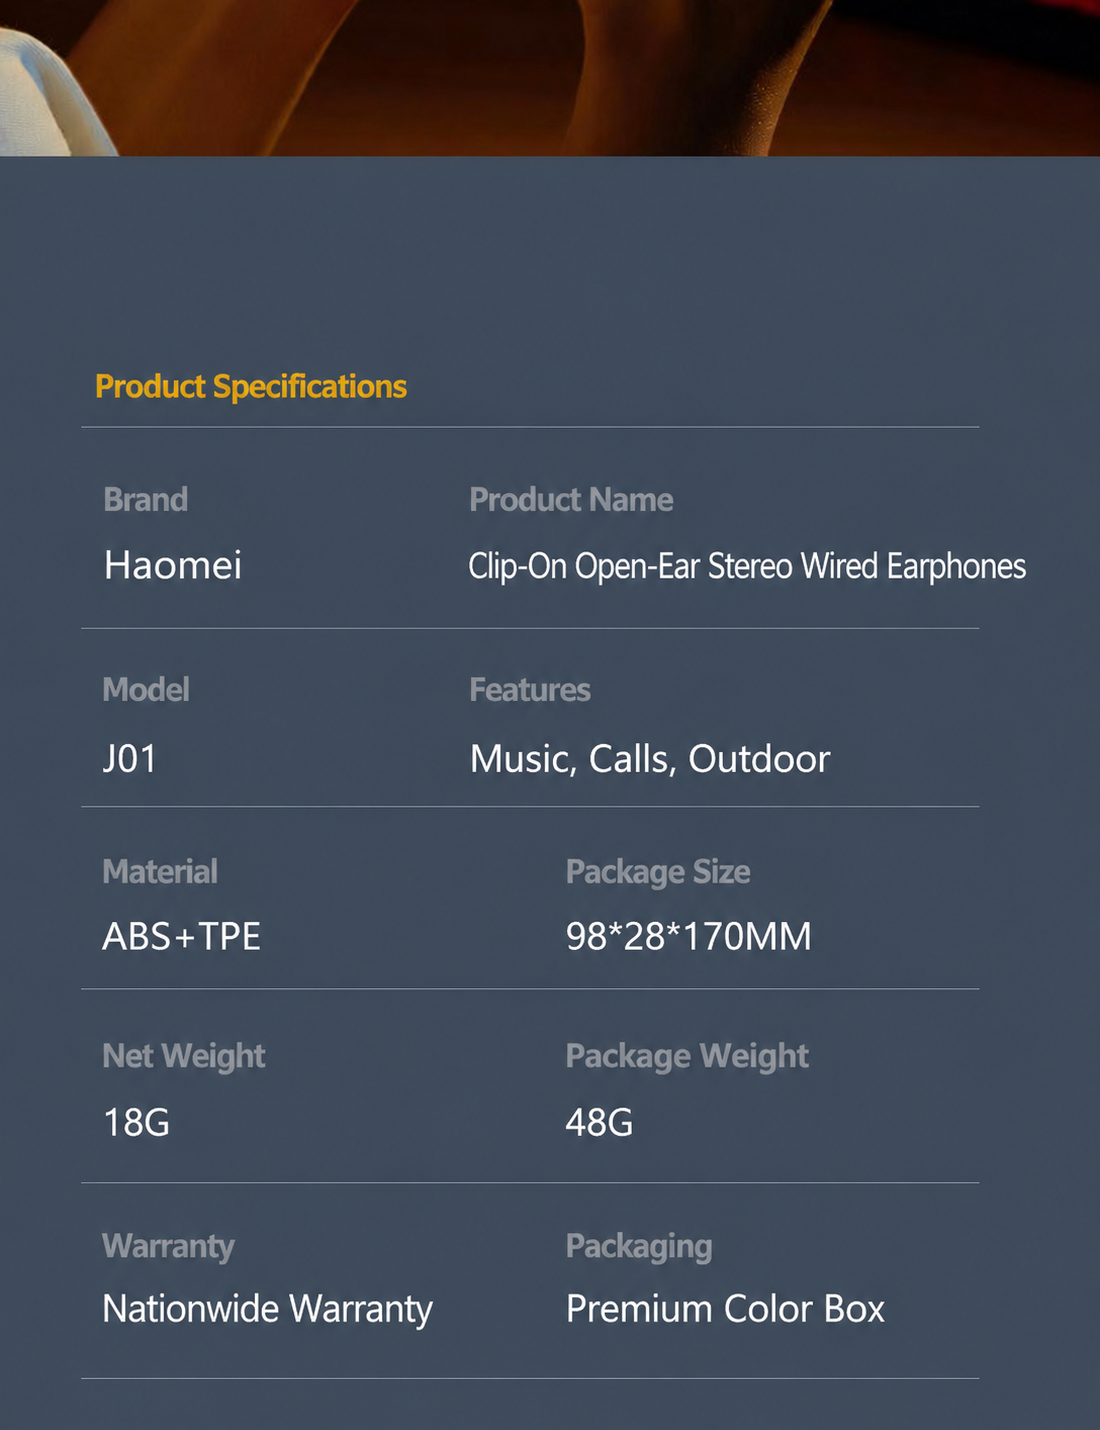Select the Model label
This screenshot has height=1430, width=1100.
pyautogui.click(x=146, y=689)
